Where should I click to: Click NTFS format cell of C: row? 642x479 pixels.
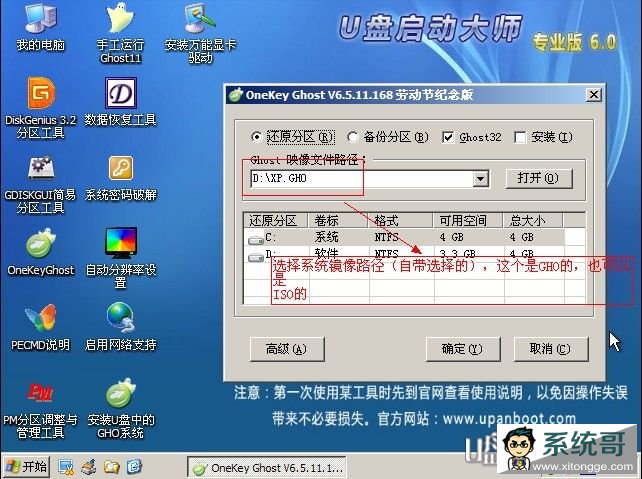tap(386, 237)
